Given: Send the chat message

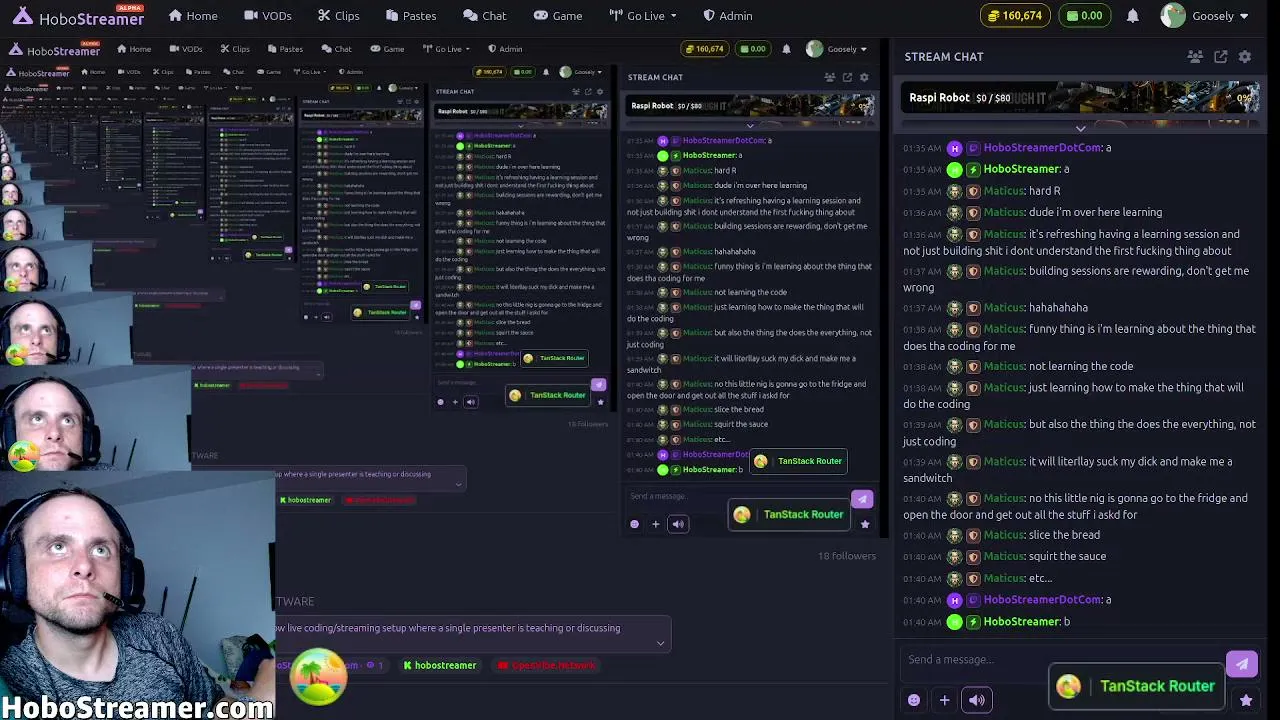Looking at the screenshot, I should (x=1242, y=663).
